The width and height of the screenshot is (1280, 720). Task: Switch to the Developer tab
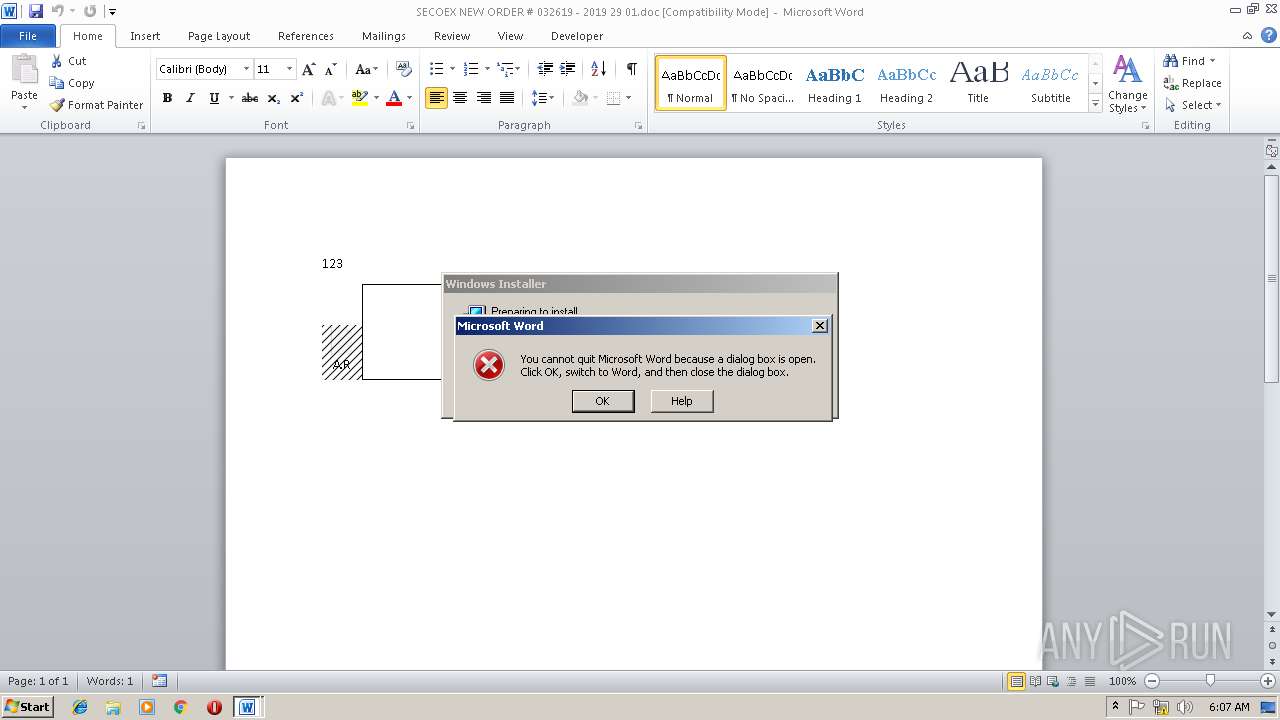[x=577, y=36]
